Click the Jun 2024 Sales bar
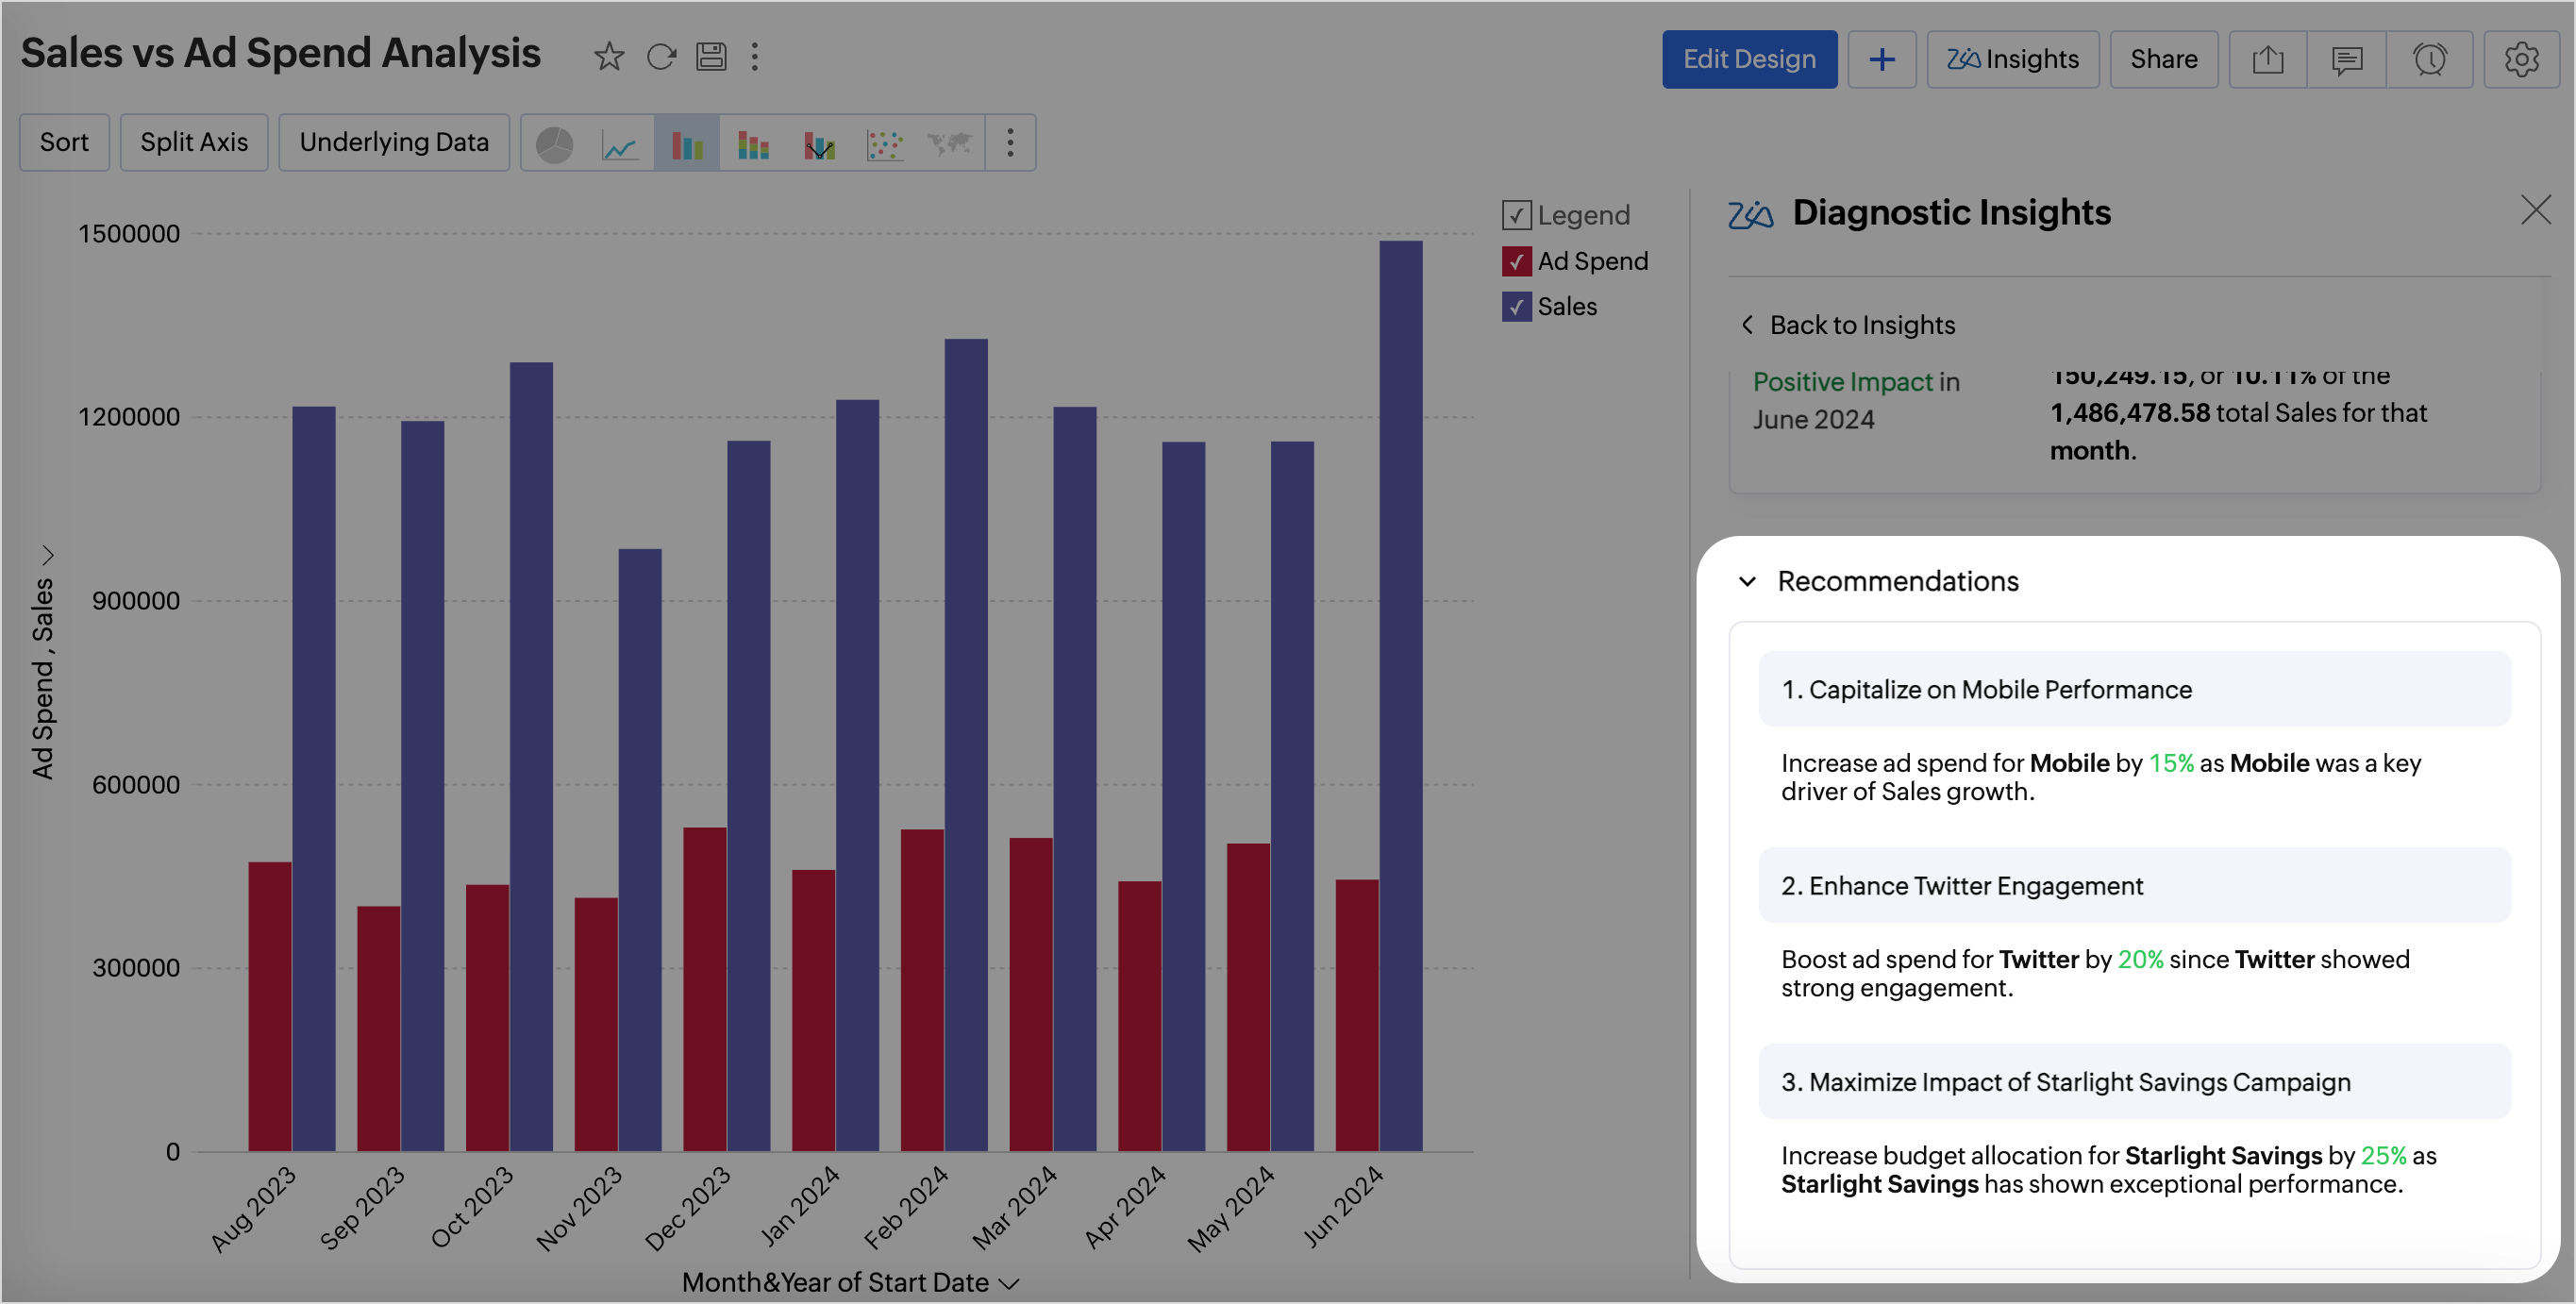 tap(1400, 700)
